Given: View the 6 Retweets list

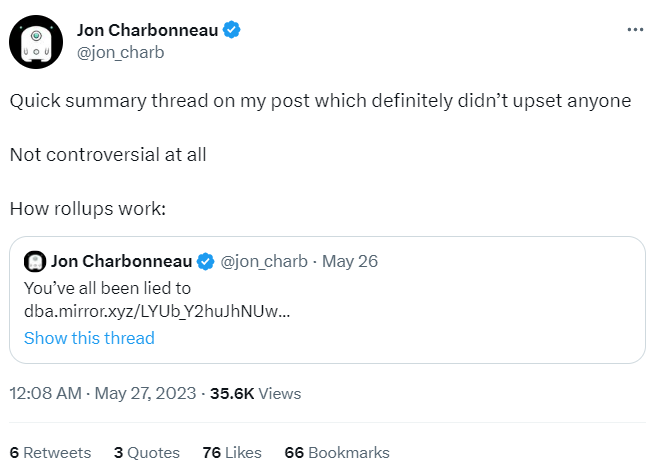Looking at the screenshot, I should 50,452.
